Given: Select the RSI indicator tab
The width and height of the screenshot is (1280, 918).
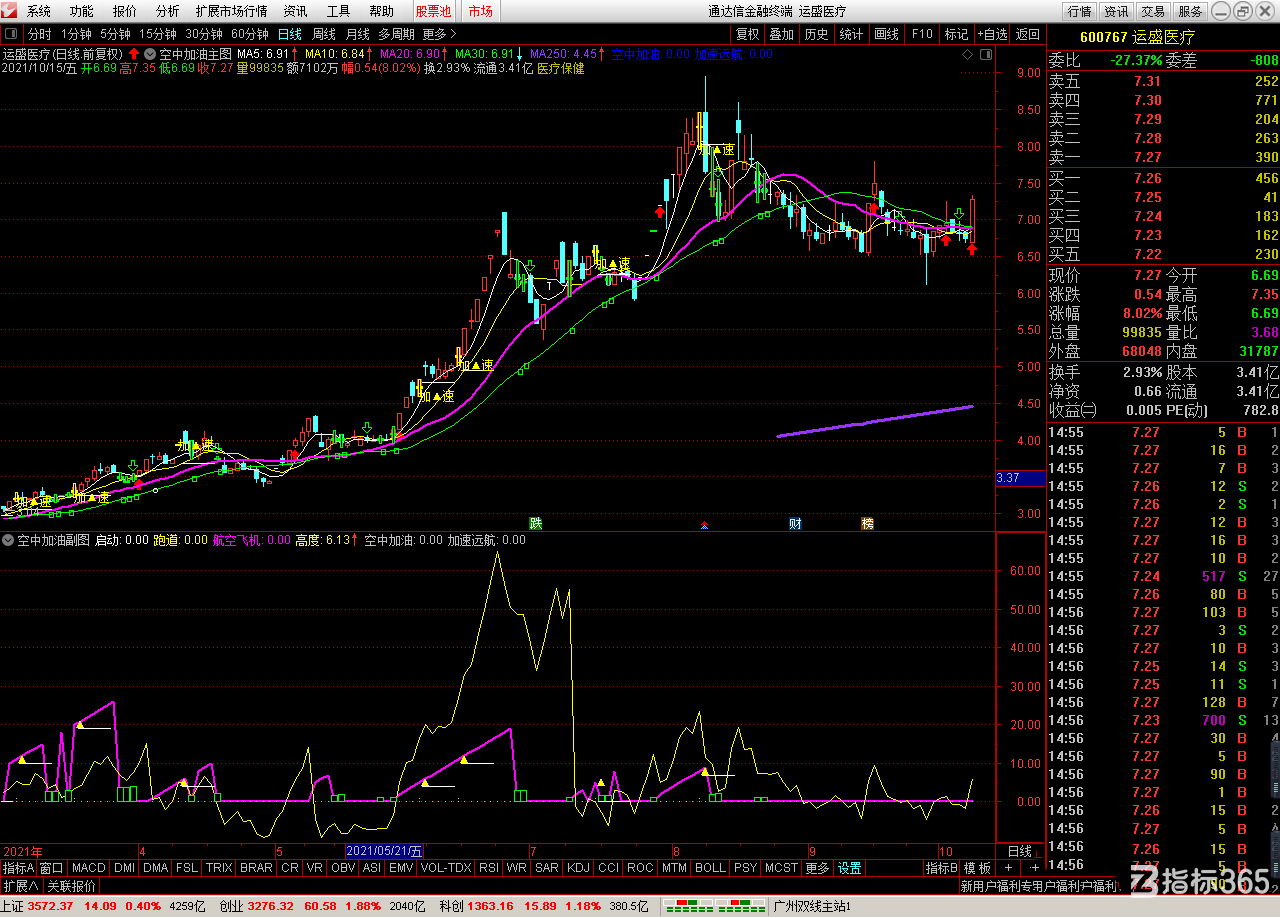Looking at the screenshot, I should pyautogui.click(x=489, y=868).
